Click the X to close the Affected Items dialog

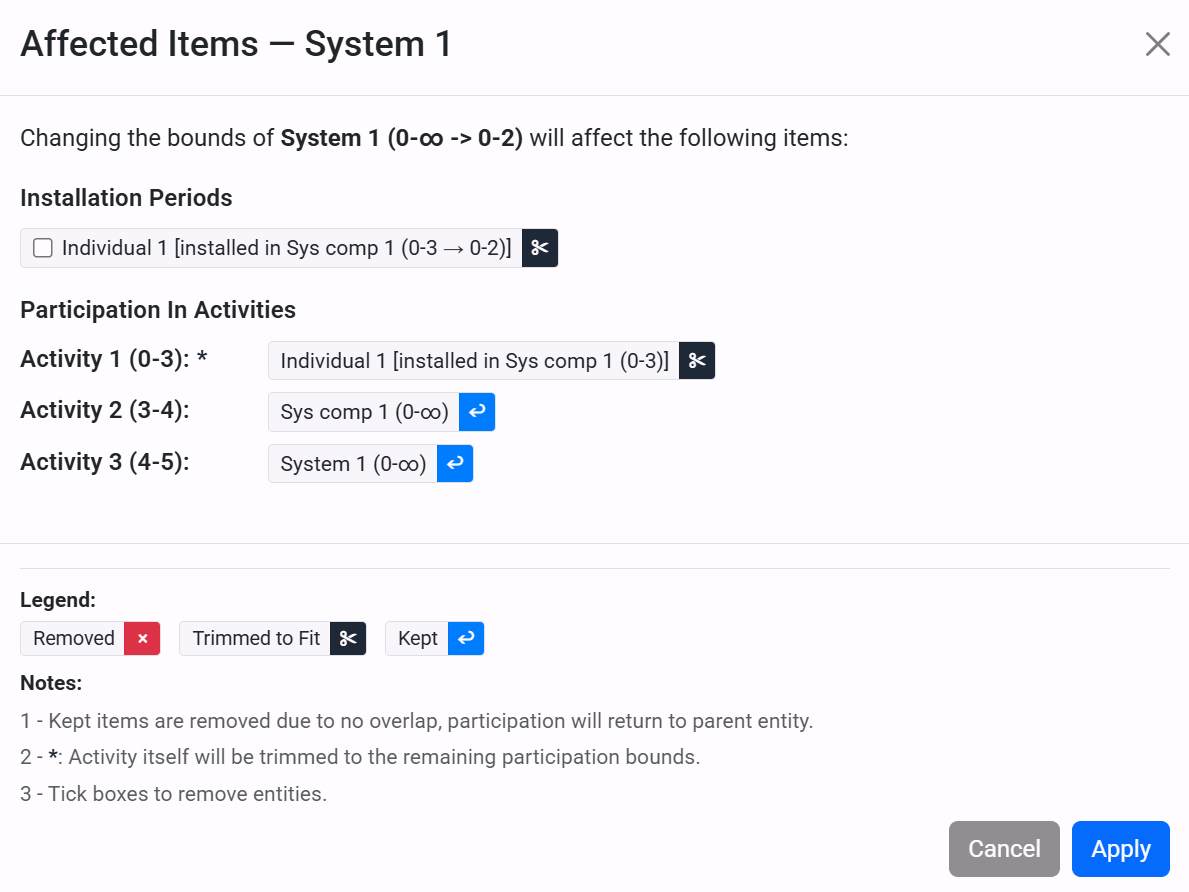click(1157, 43)
